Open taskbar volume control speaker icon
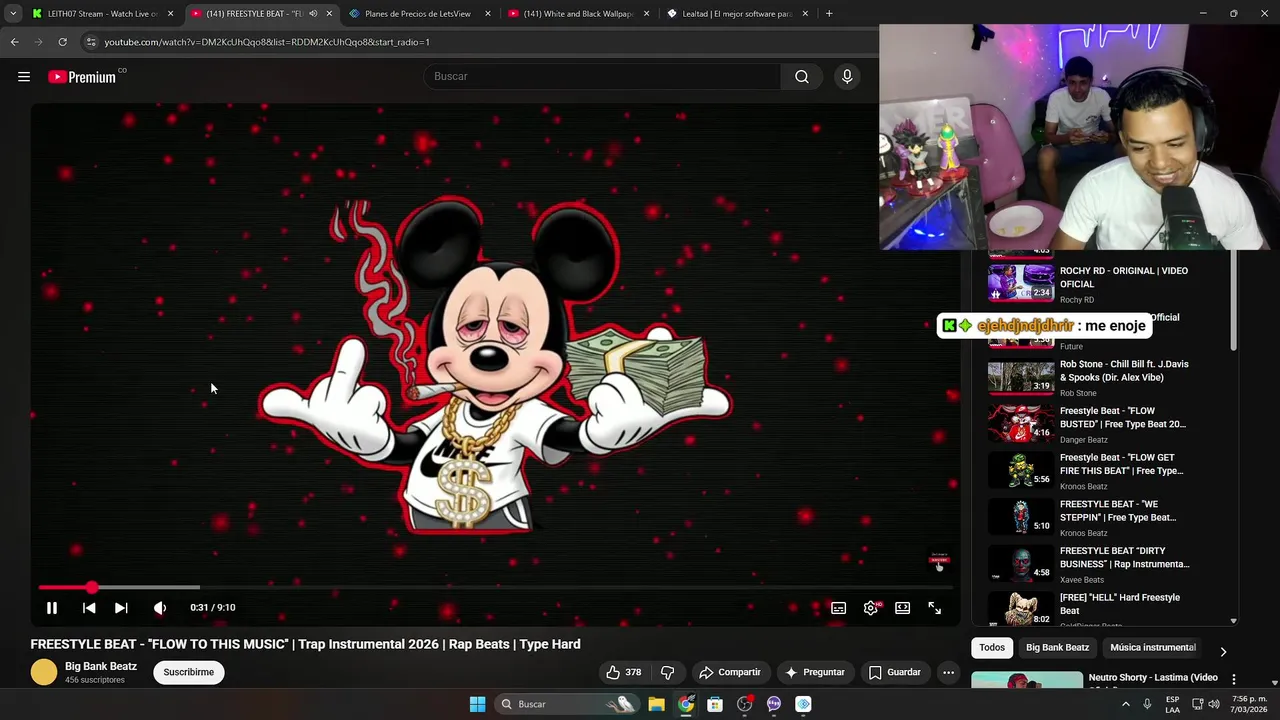Screen dimensions: 1280x720 (x=1213, y=704)
